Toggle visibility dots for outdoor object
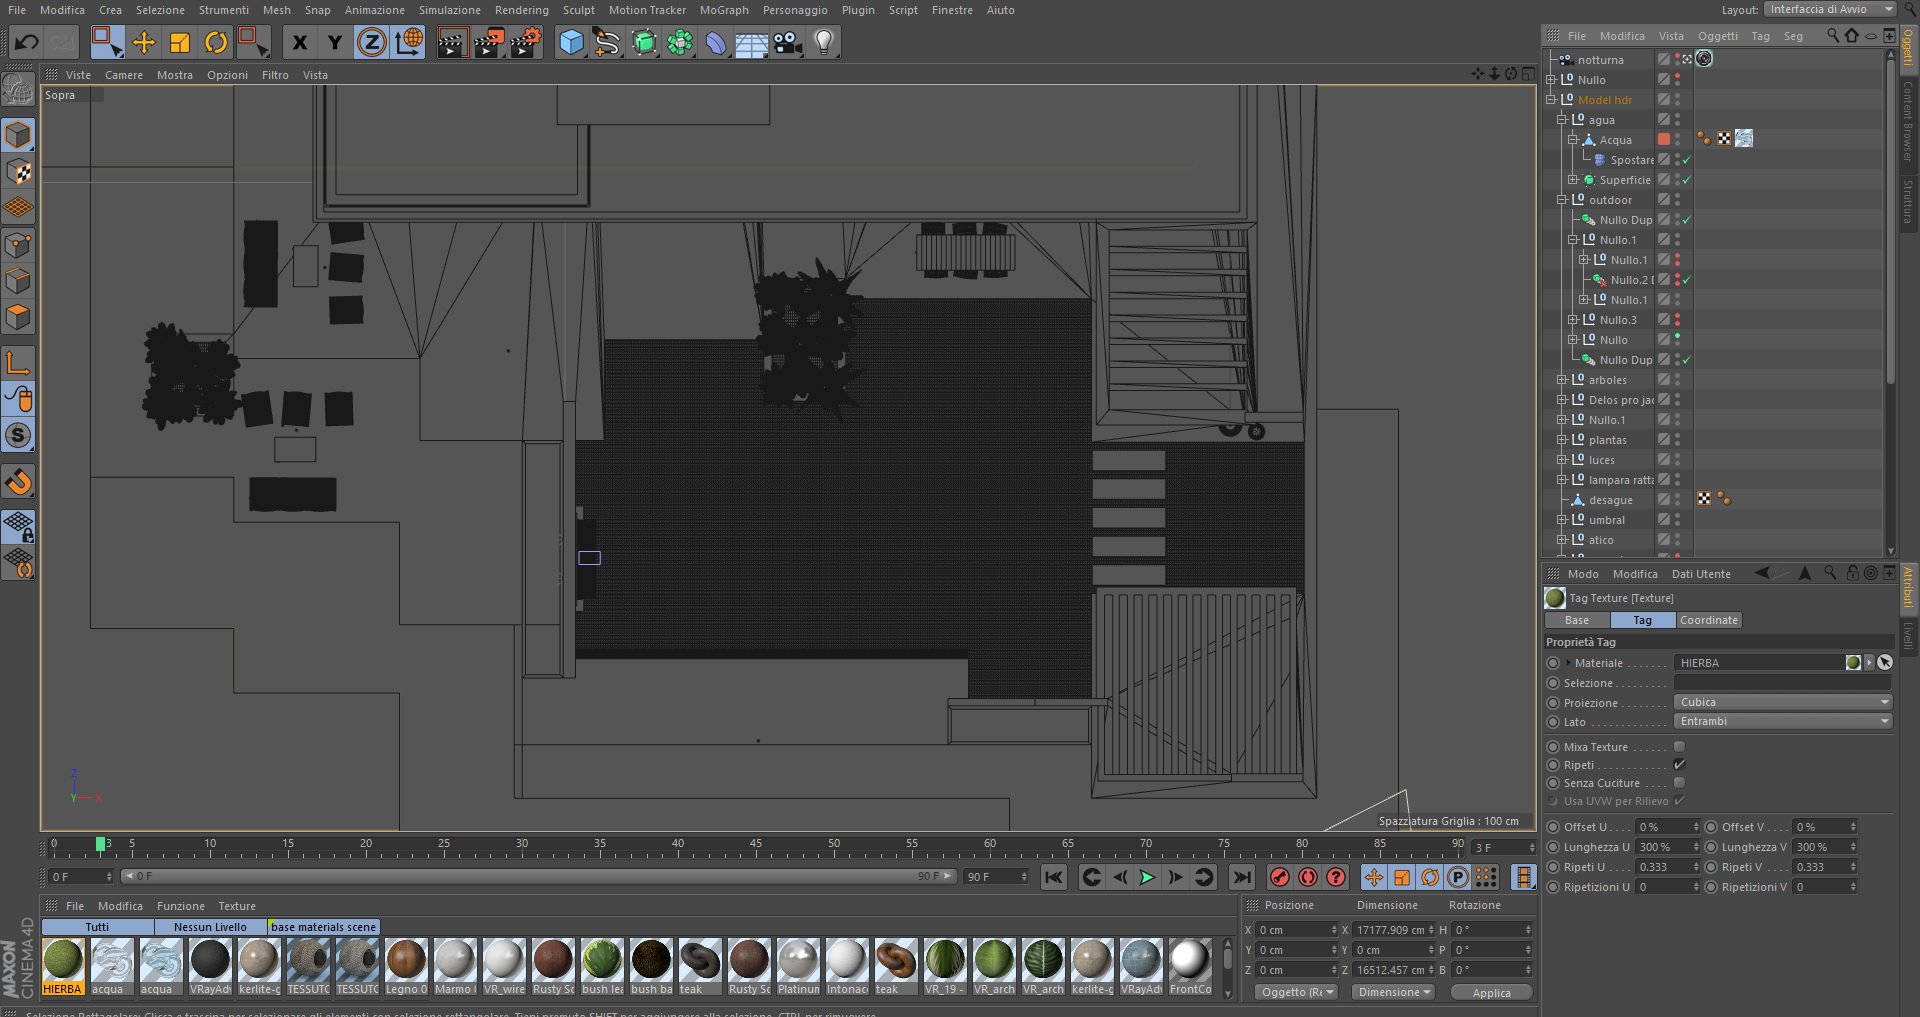 pos(1678,200)
